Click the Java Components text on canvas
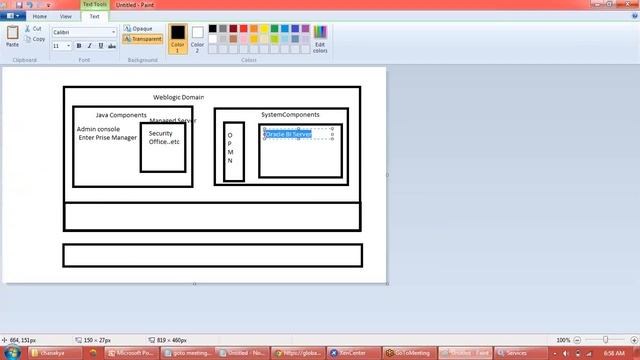This screenshot has height=360, width=640. pos(121,115)
